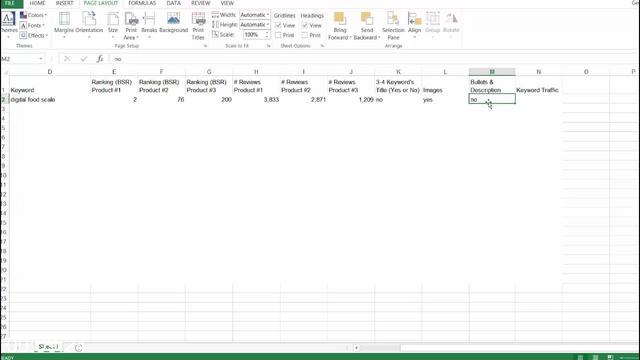Open Scale to Fit dialog launcher
The width and height of the screenshot is (640, 360).
tap(269, 46)
